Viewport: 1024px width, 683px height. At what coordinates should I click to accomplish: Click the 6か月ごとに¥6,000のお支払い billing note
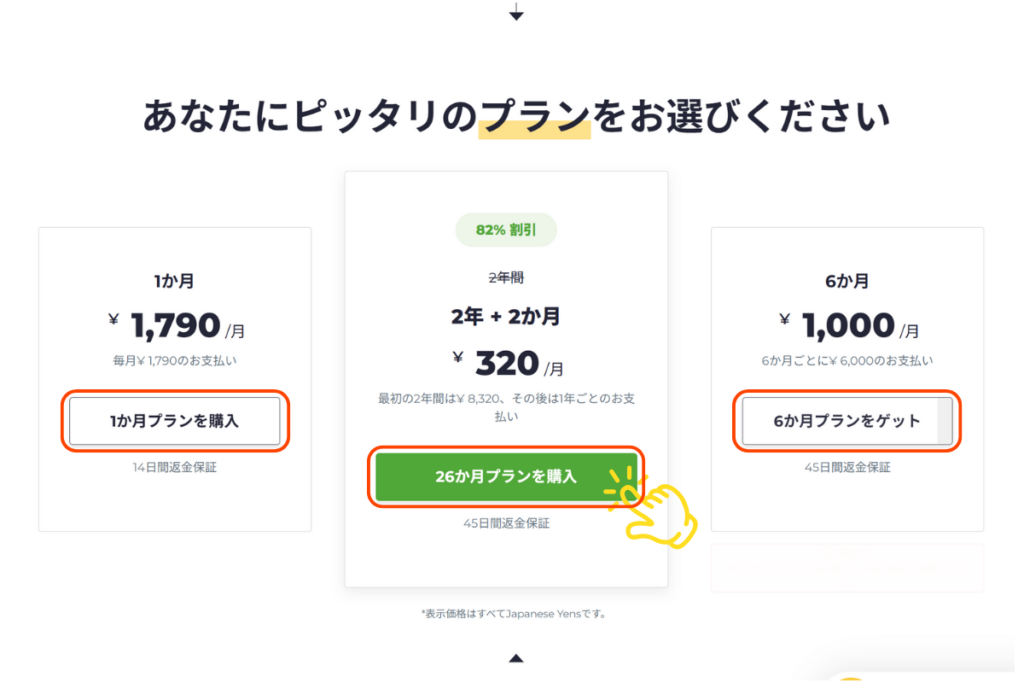[847, 360]
